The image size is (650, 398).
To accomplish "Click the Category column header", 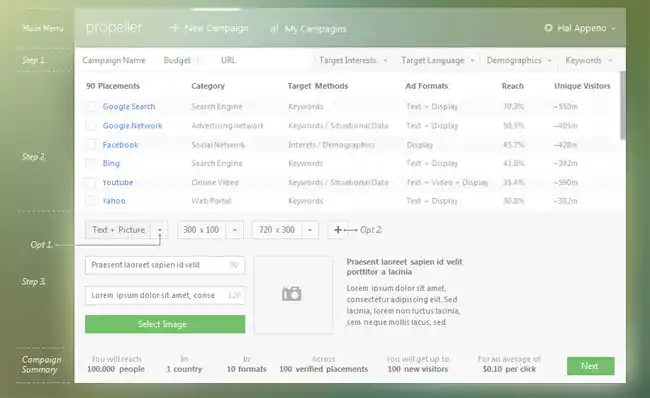I will tap(208, 86).
